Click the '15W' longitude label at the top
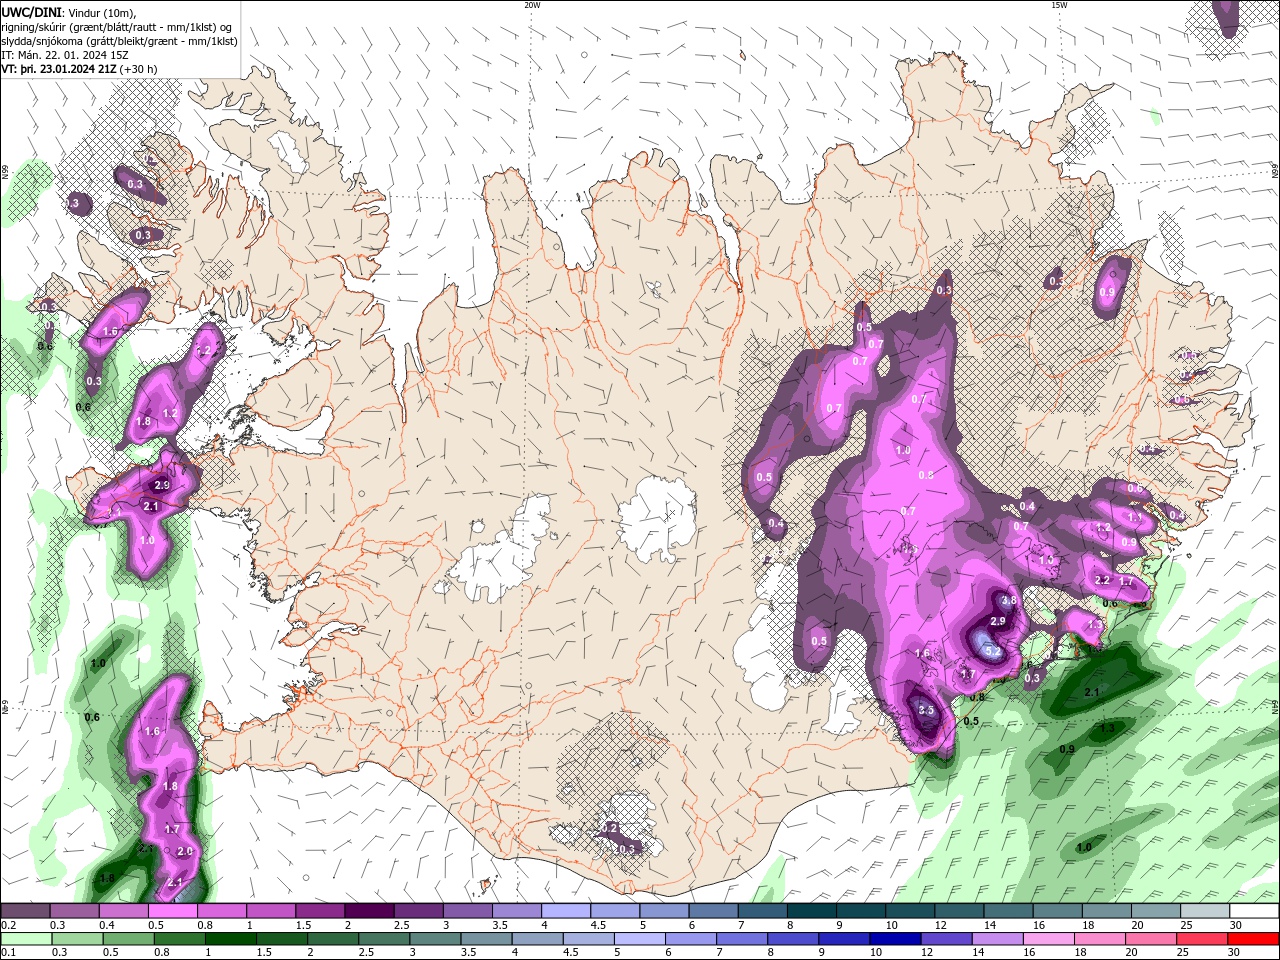This screenshot has width=1280, height=960. click(x=1059, y=5)
